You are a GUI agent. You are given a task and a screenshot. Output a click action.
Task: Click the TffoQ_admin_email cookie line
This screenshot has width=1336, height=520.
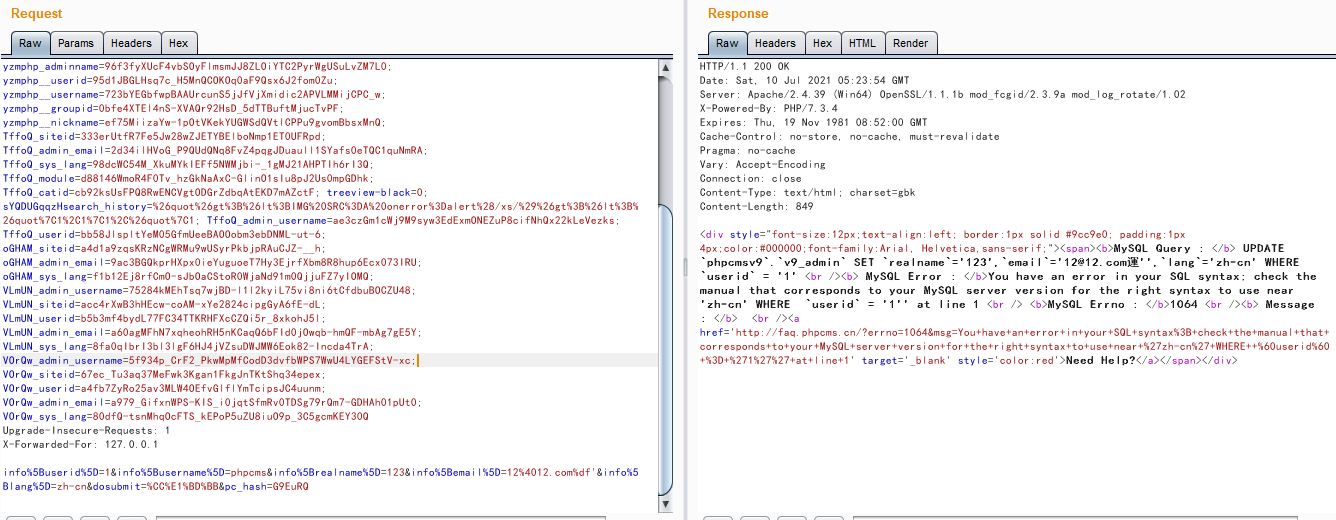click(x=215, y=150)
